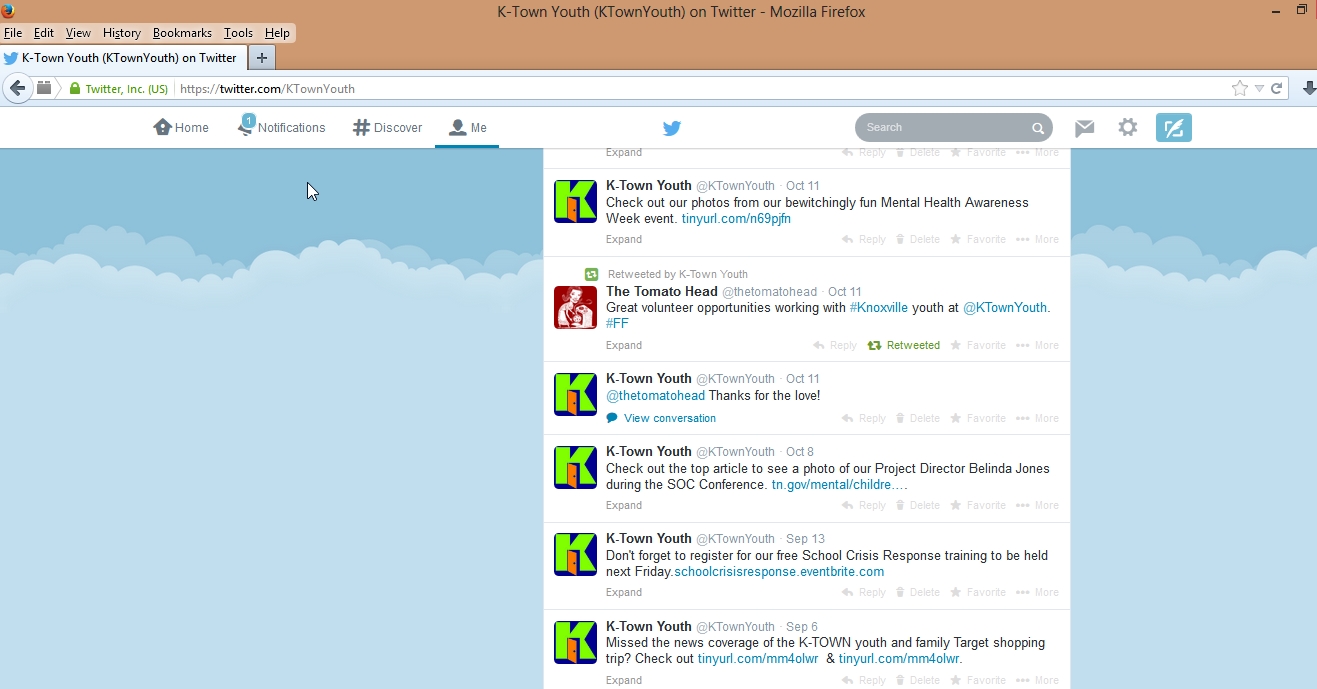Open direct messages envelope icon
The image size is (1317, 689).
coord(1084,128)
